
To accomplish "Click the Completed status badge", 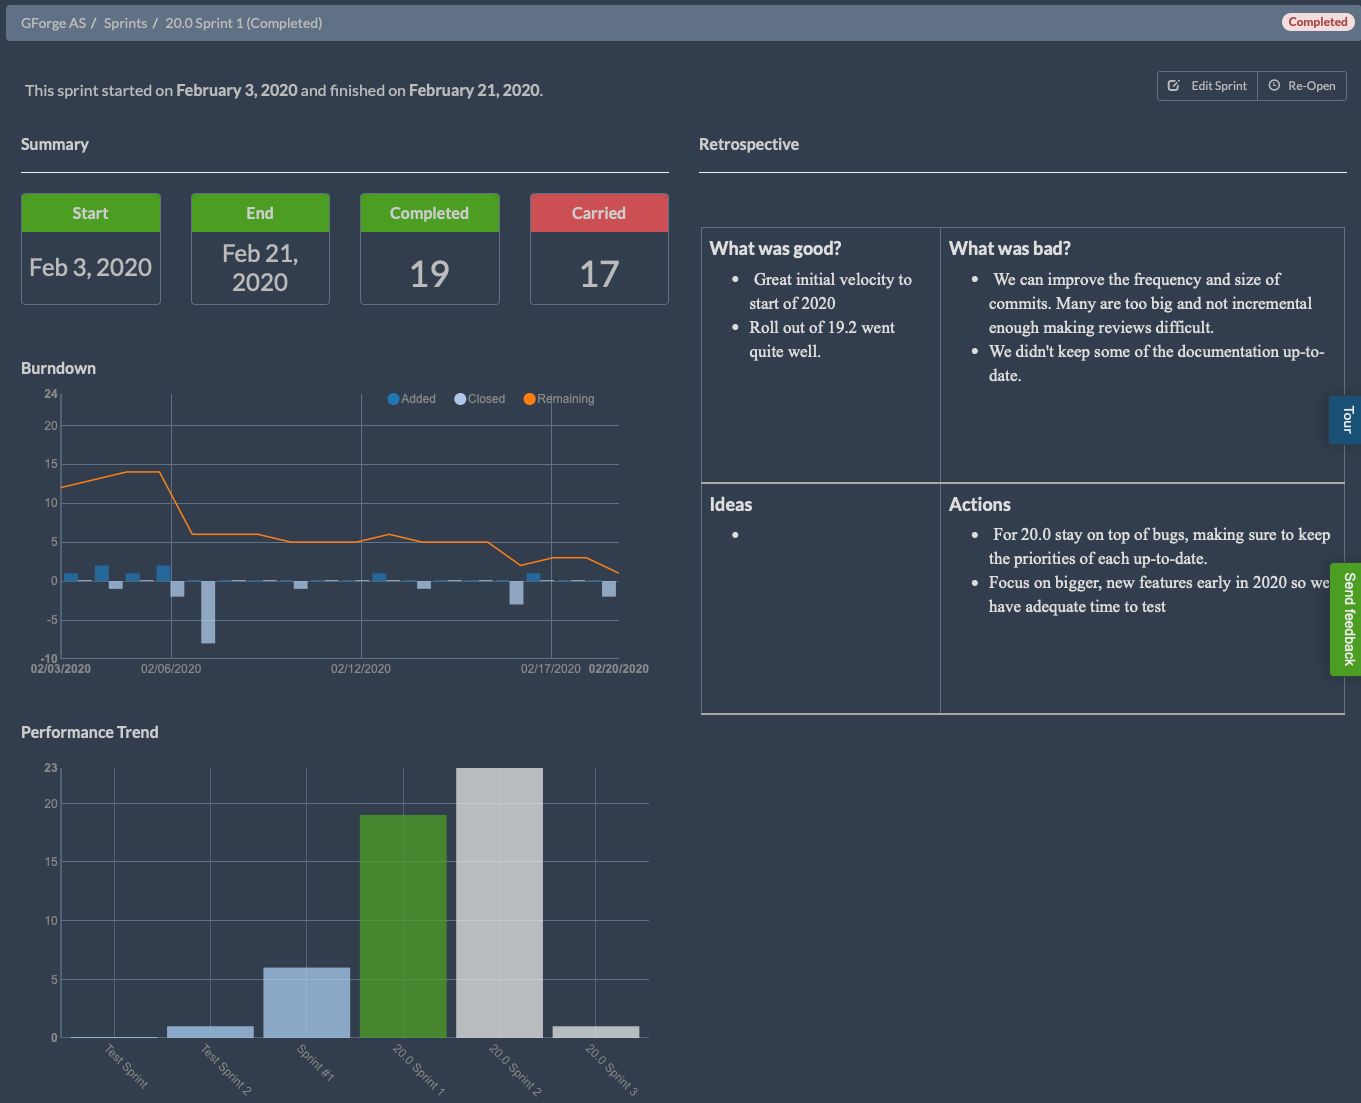I will [x=1317, y=22].
